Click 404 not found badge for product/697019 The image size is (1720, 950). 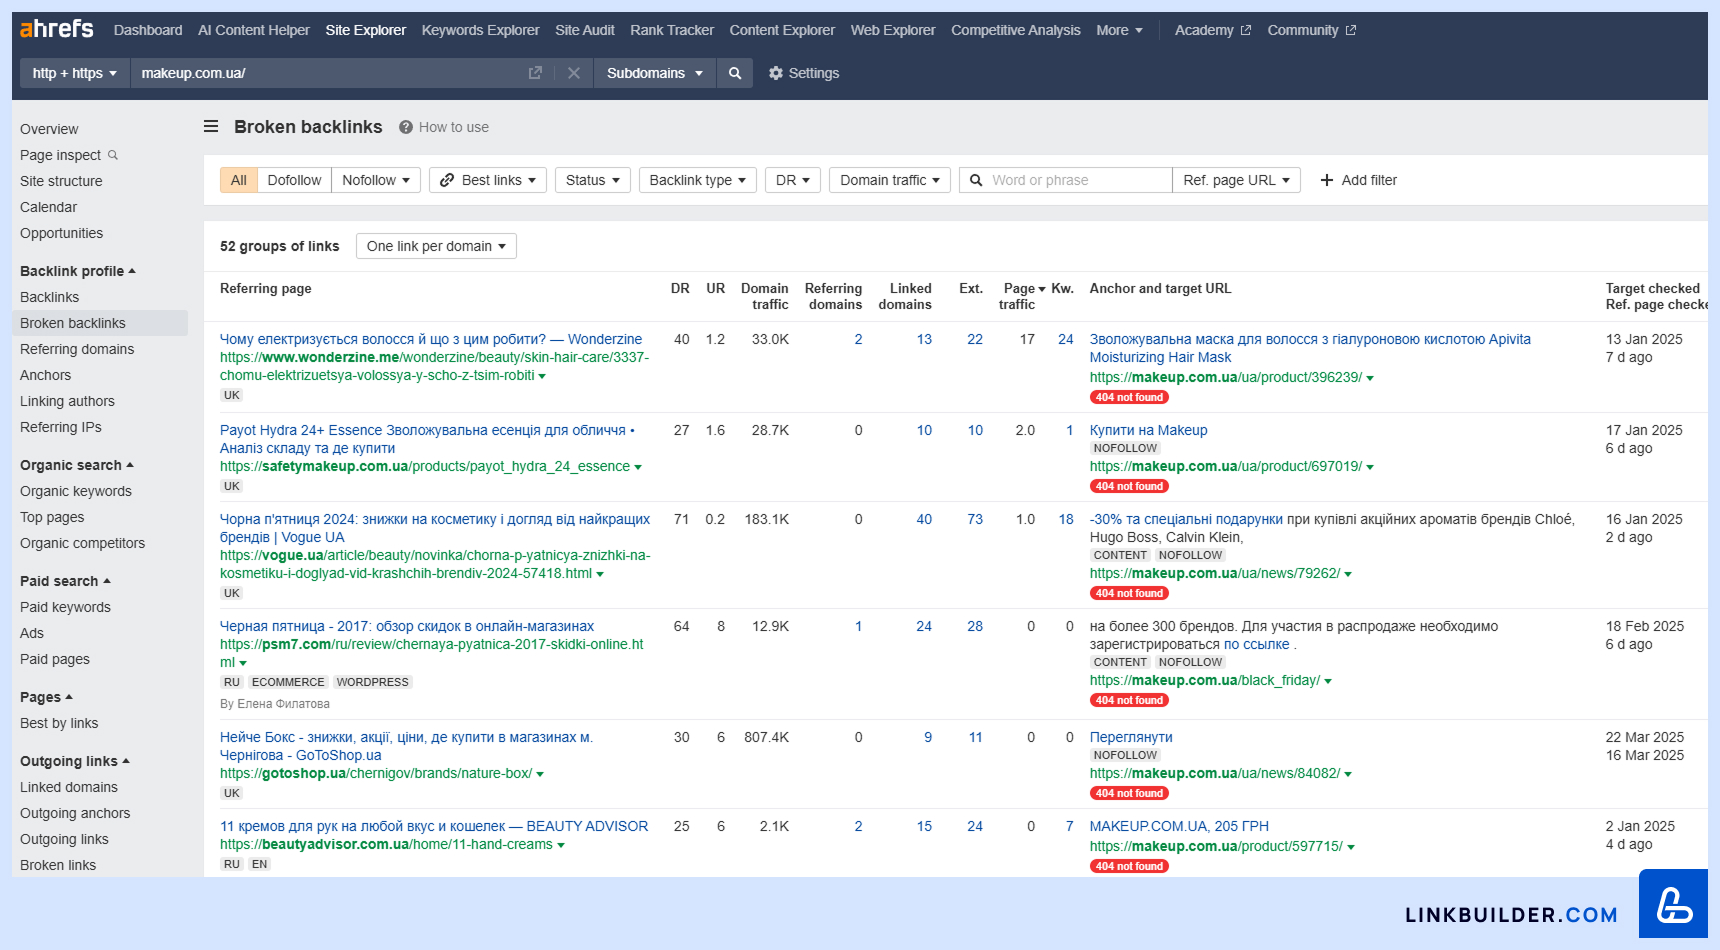click(x=1129, y=486)
